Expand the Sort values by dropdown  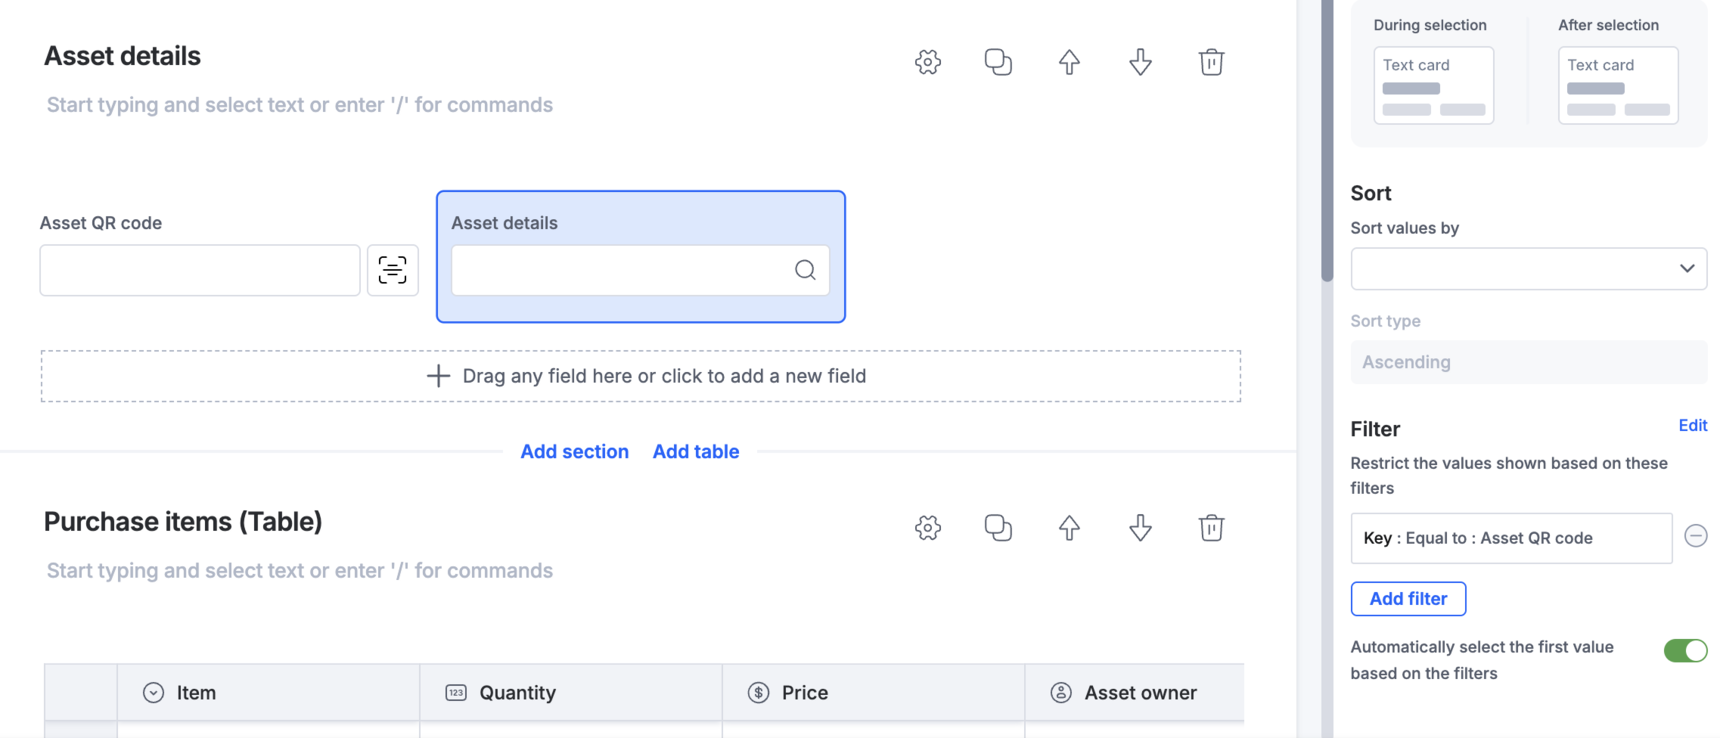tap(1528, 269)
